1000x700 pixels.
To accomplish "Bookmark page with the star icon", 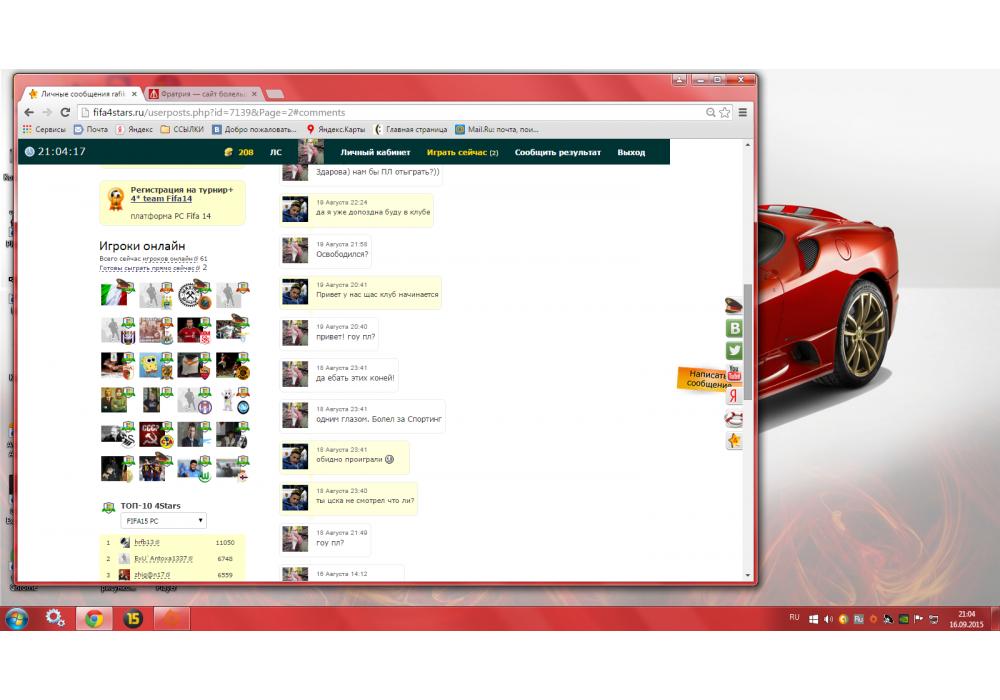I will (x=725, y=113).
